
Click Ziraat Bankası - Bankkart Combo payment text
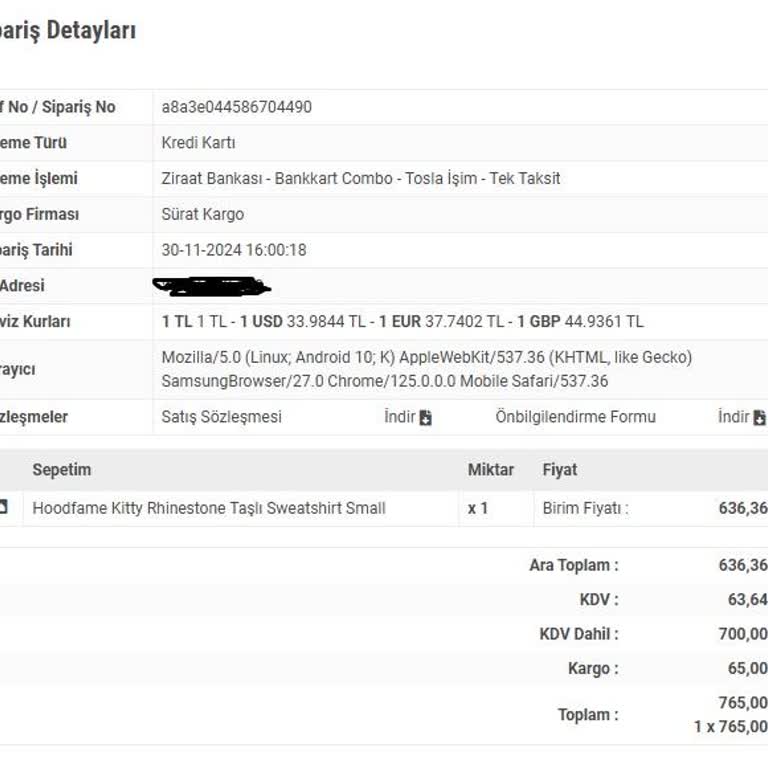coord(361,178)
